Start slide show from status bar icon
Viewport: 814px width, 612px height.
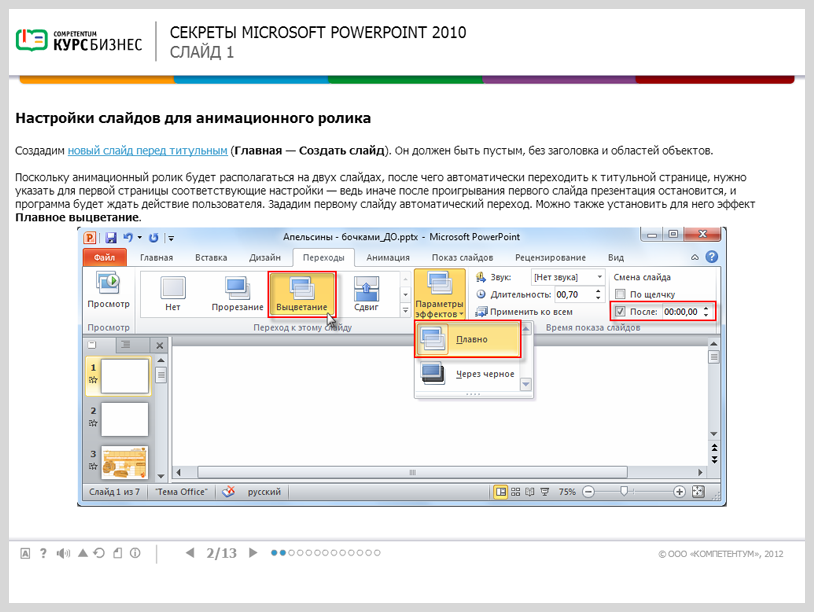coord(545,492)
